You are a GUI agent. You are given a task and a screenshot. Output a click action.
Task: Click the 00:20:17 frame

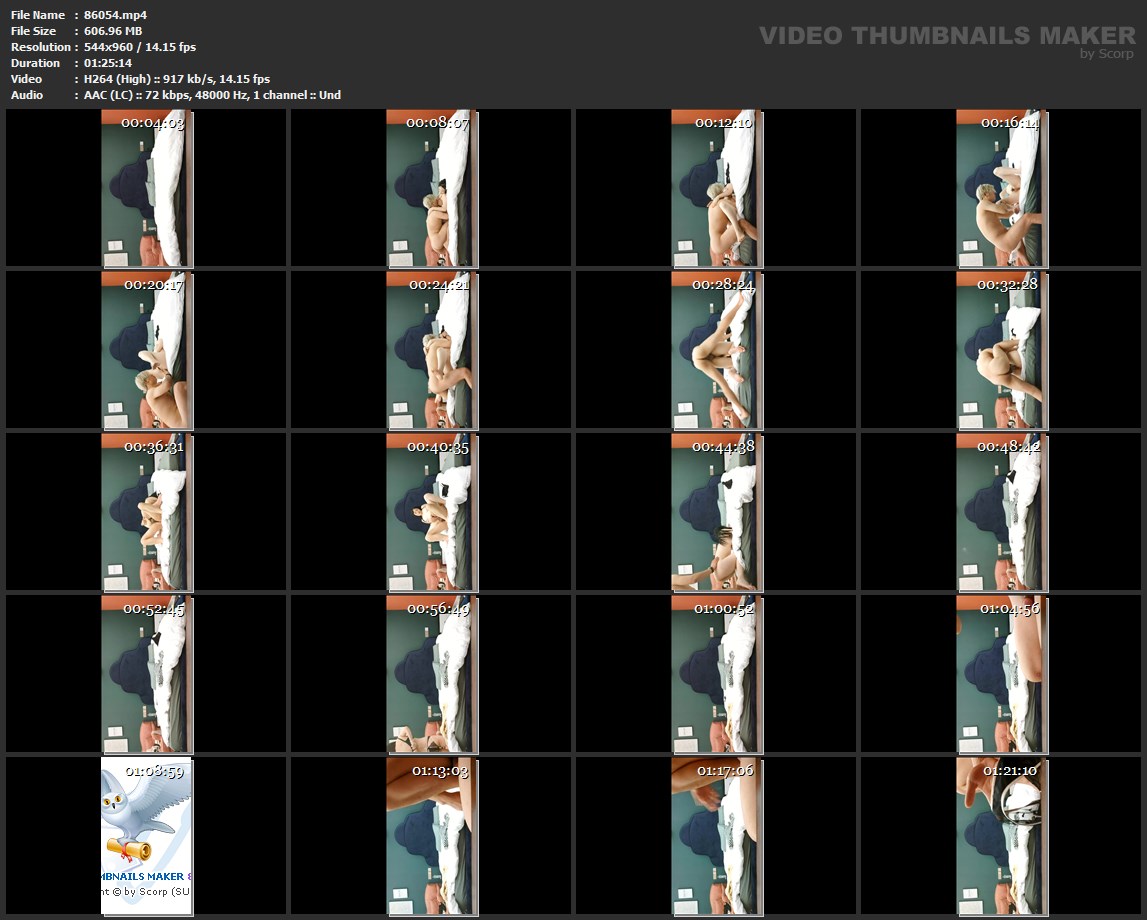click(146, 350)
